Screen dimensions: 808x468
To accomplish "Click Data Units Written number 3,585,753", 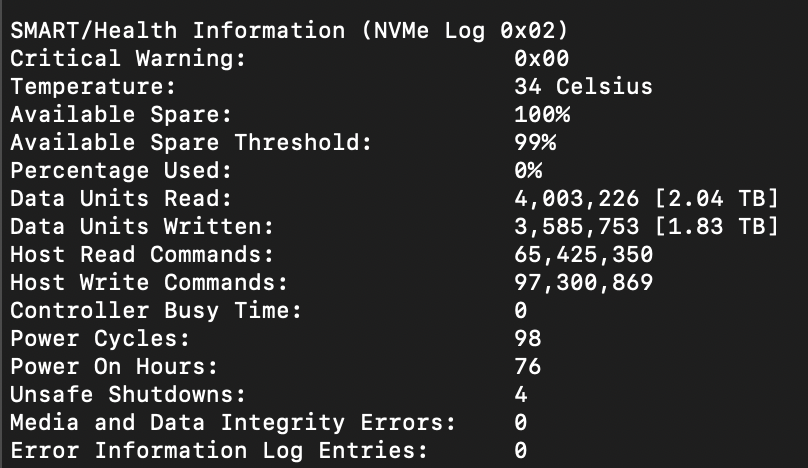I will (x=577, y=227).
